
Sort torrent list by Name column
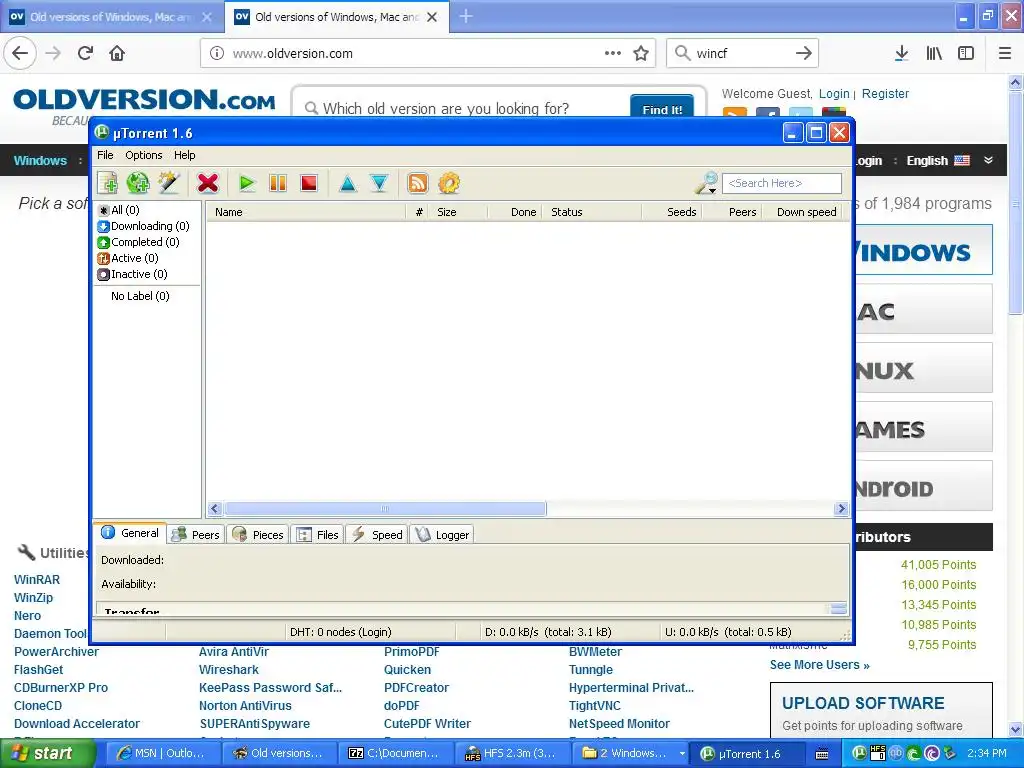click(306, 212)
